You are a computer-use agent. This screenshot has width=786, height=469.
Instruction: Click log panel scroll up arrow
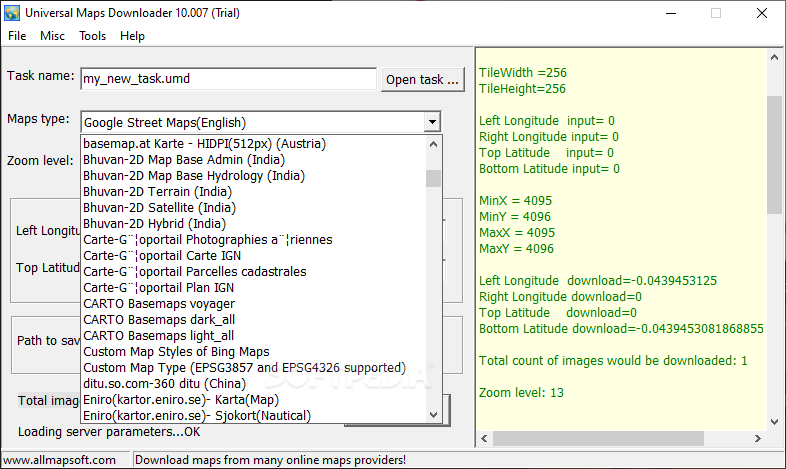(774, 58)
